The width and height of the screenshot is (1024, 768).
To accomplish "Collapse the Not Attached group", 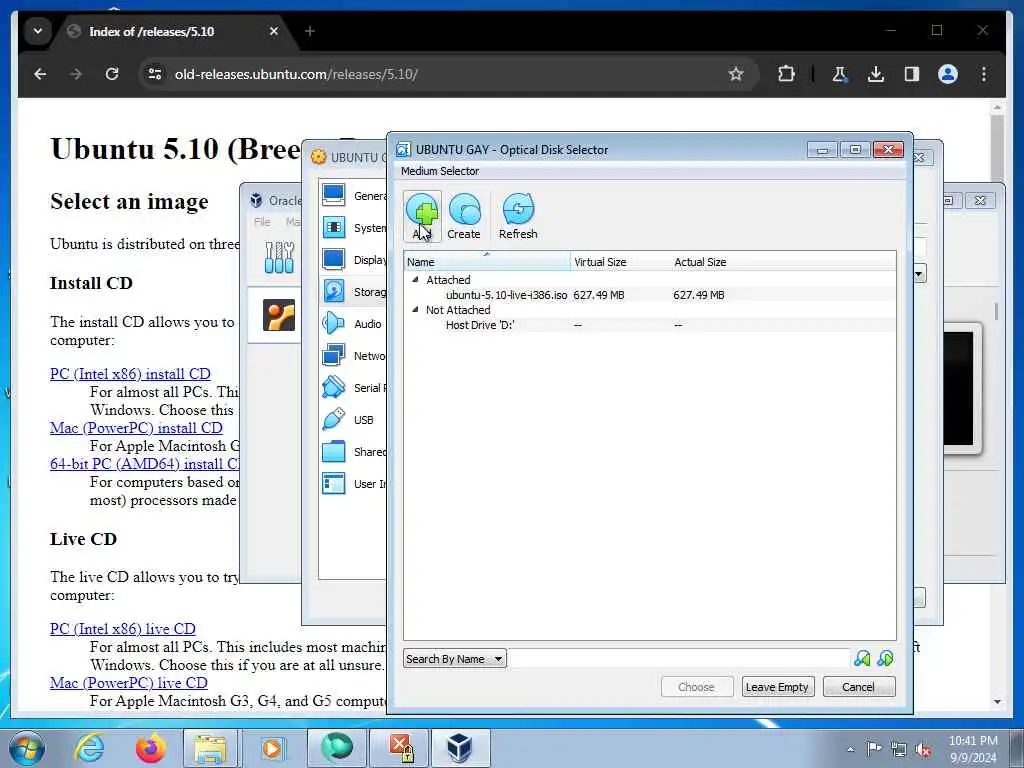I will [415, 310].
